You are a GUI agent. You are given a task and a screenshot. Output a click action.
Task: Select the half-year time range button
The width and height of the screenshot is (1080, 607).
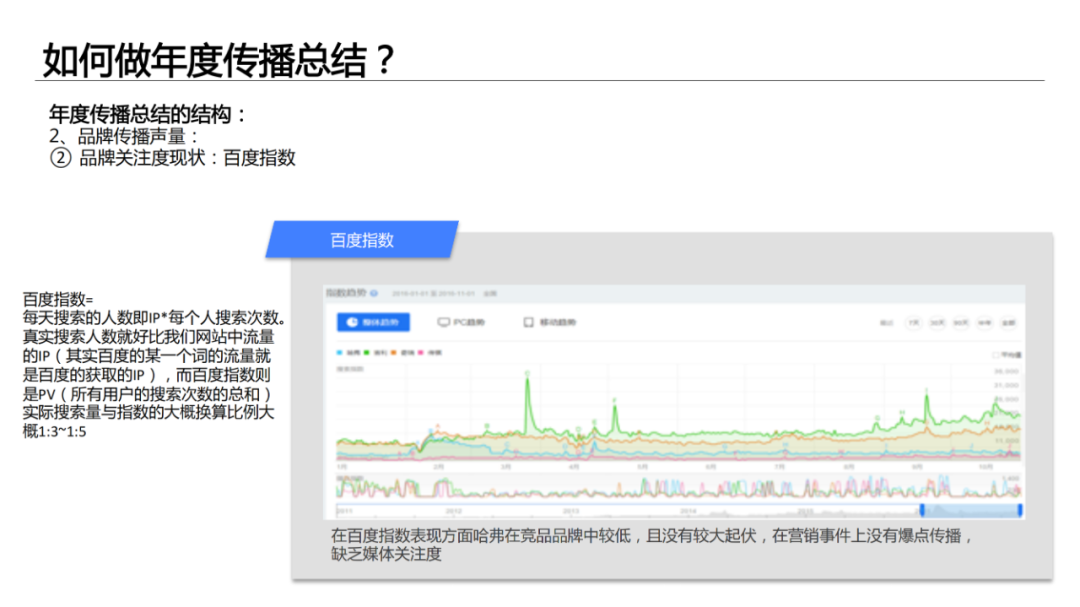tap(984, 322)
